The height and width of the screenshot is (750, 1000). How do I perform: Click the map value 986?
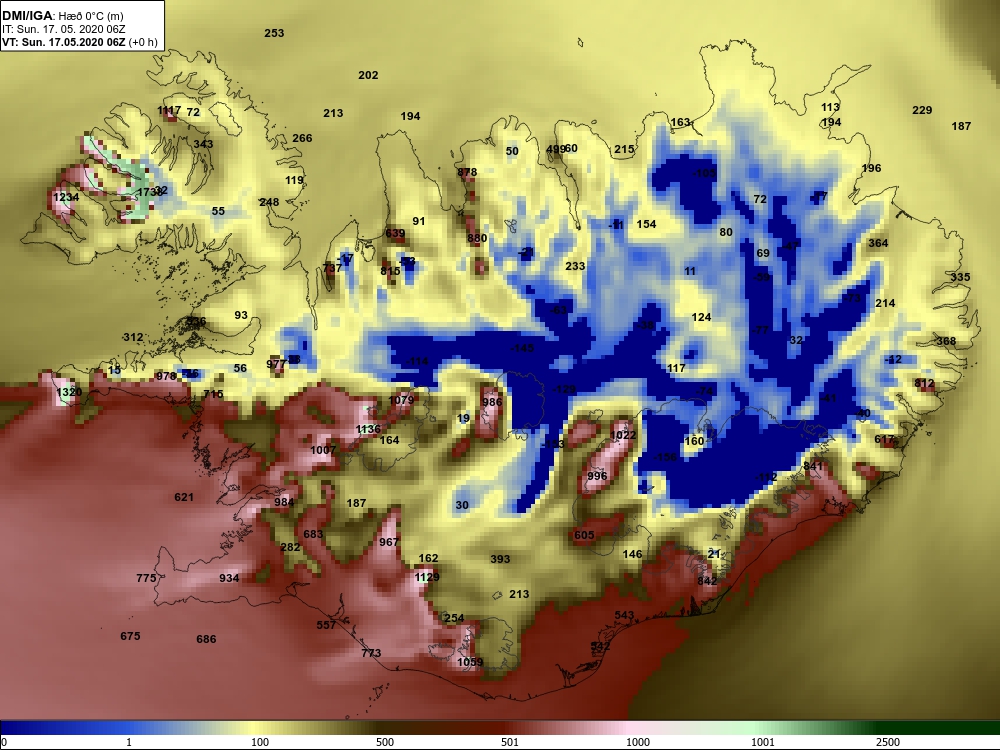click(x=492, y=402)
